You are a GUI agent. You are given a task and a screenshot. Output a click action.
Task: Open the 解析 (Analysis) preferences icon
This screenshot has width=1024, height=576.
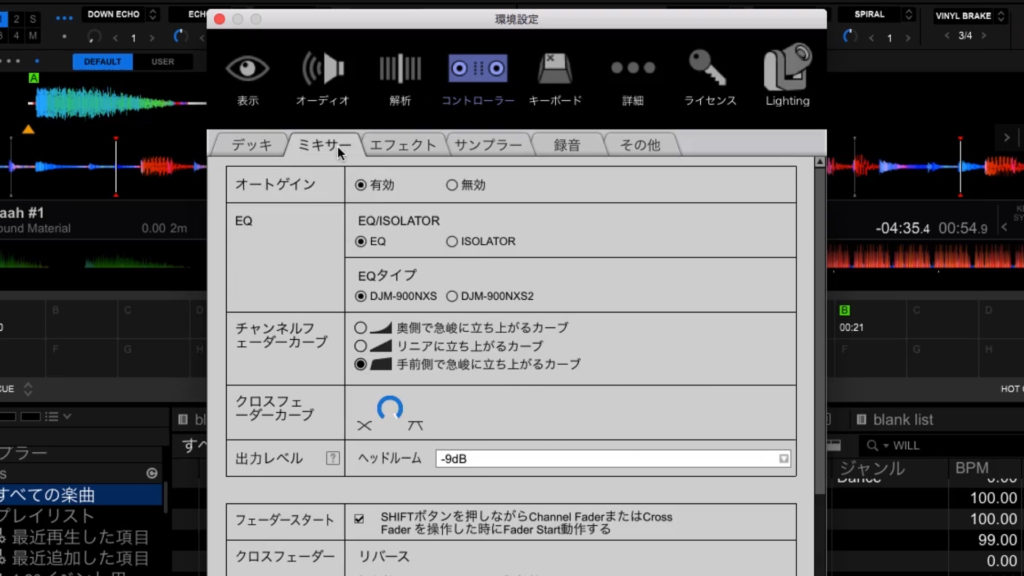(399, 76)
